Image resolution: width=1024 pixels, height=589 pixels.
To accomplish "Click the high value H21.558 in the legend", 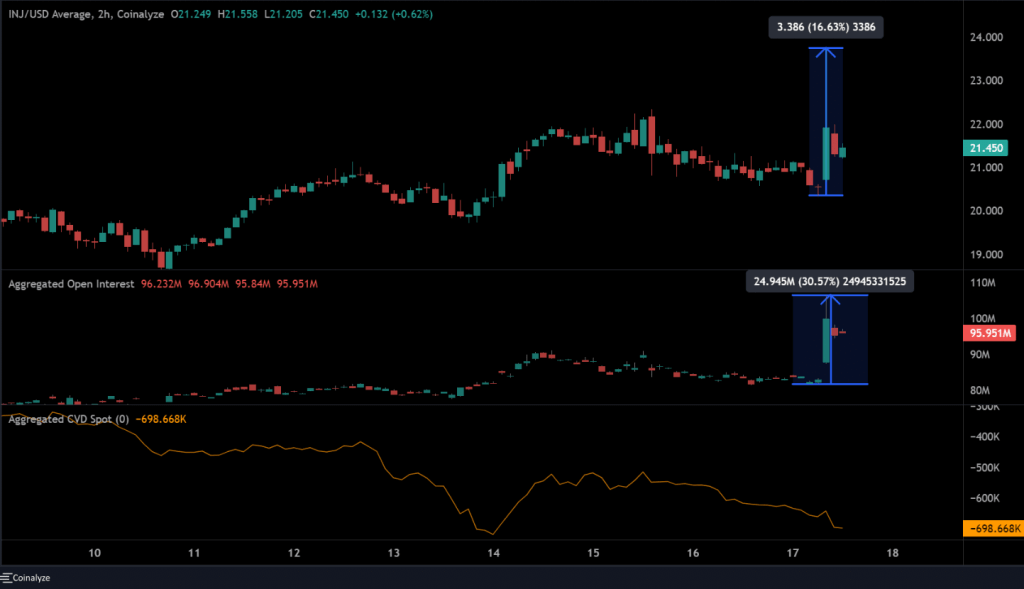I will point(238,14).
